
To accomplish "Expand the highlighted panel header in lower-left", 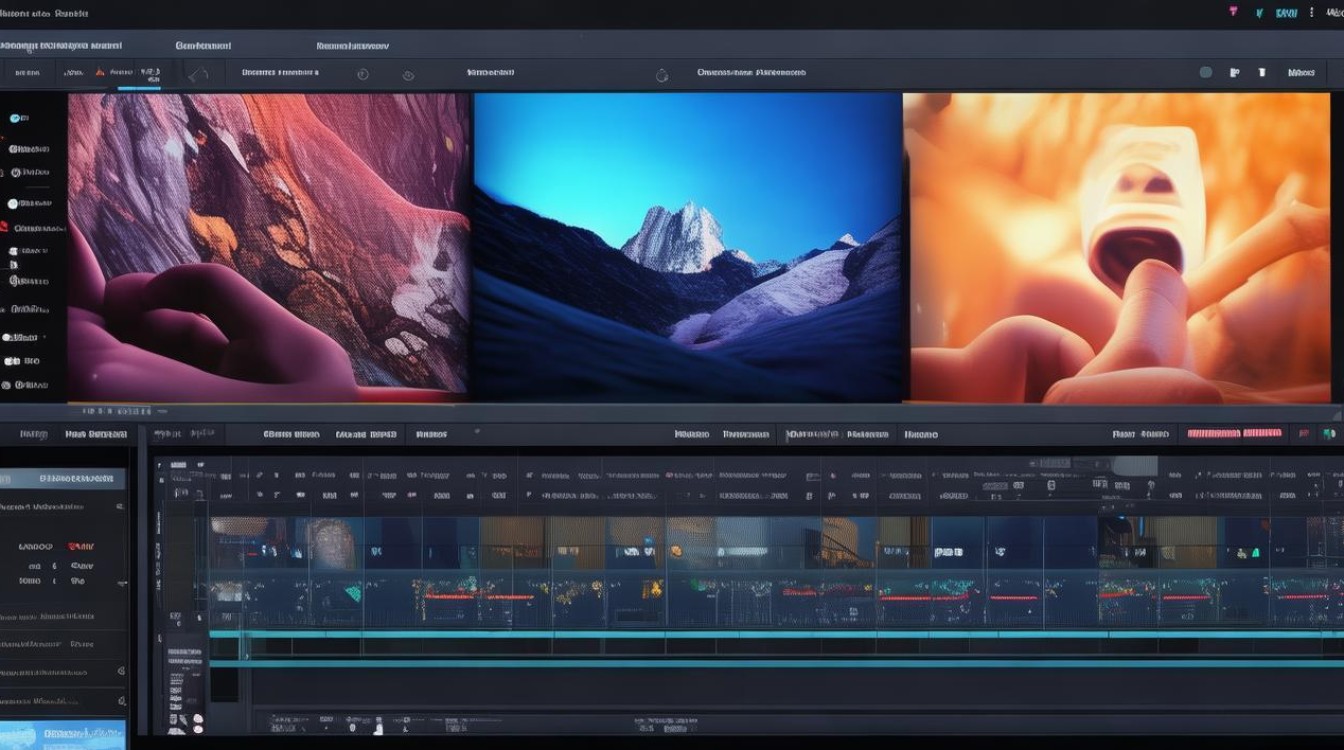I will [x=63, y=479].
